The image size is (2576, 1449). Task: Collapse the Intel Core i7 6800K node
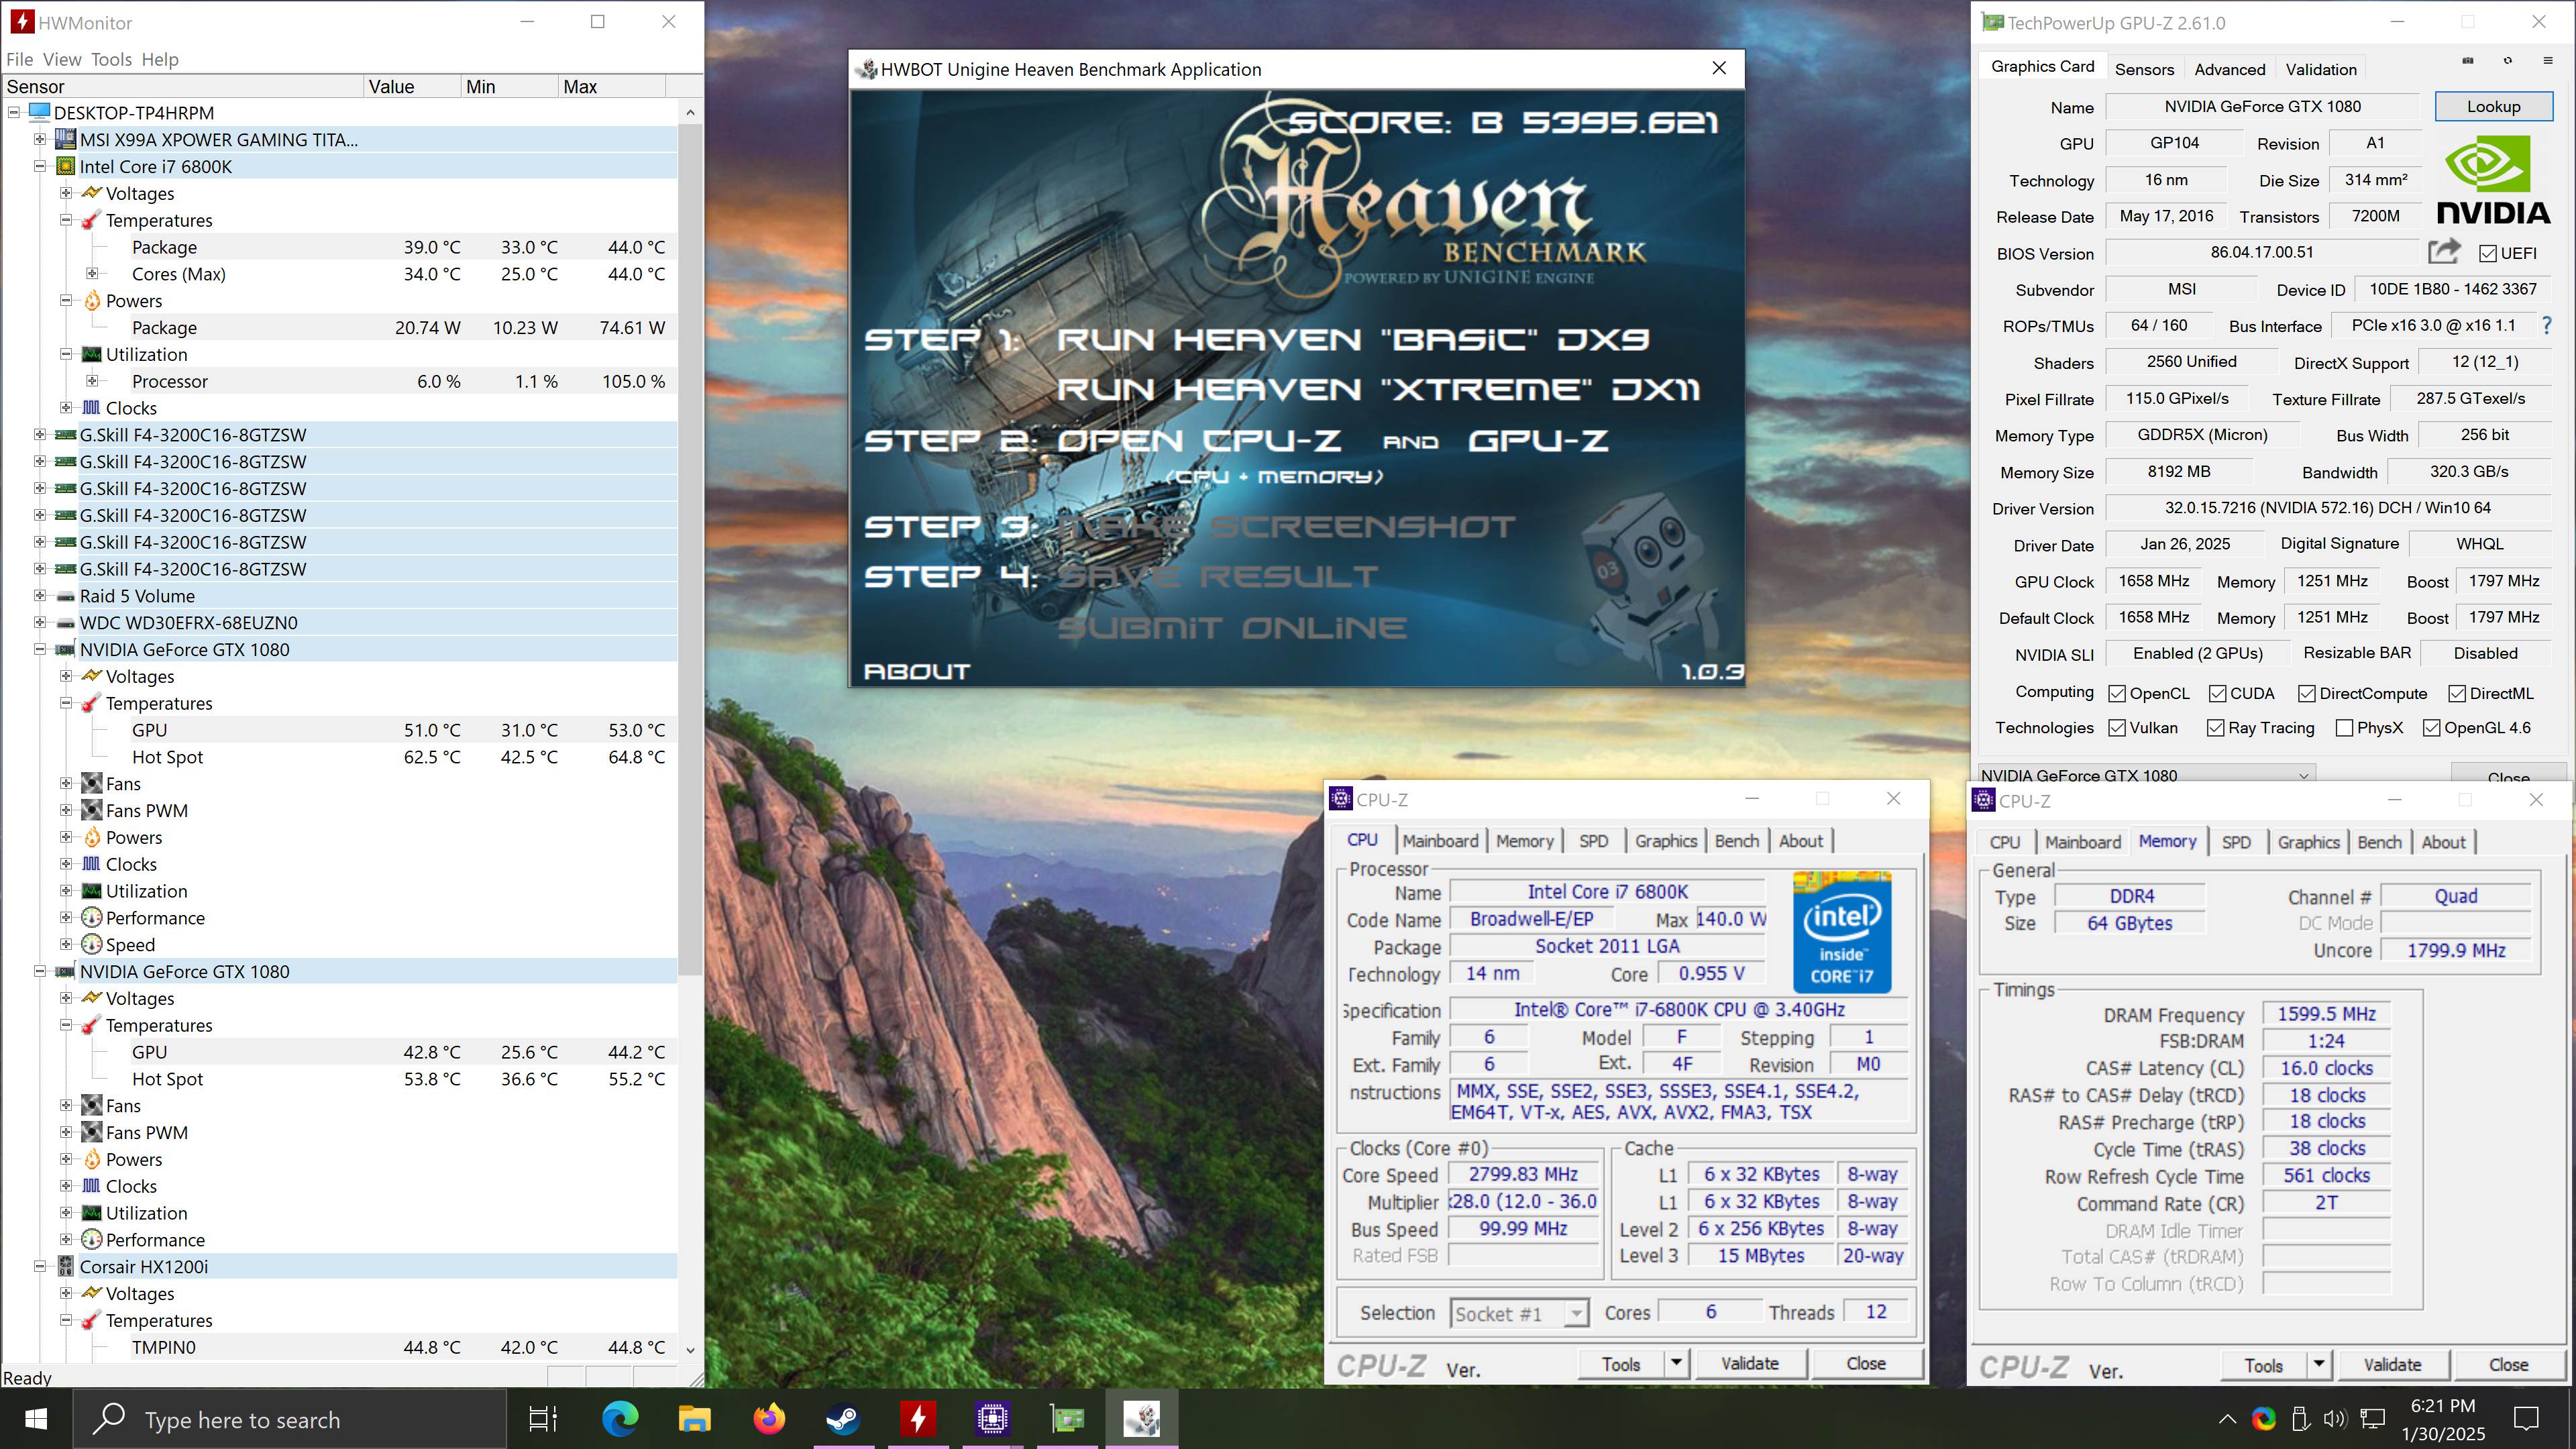pyautogui.click(x=40, y=166)
